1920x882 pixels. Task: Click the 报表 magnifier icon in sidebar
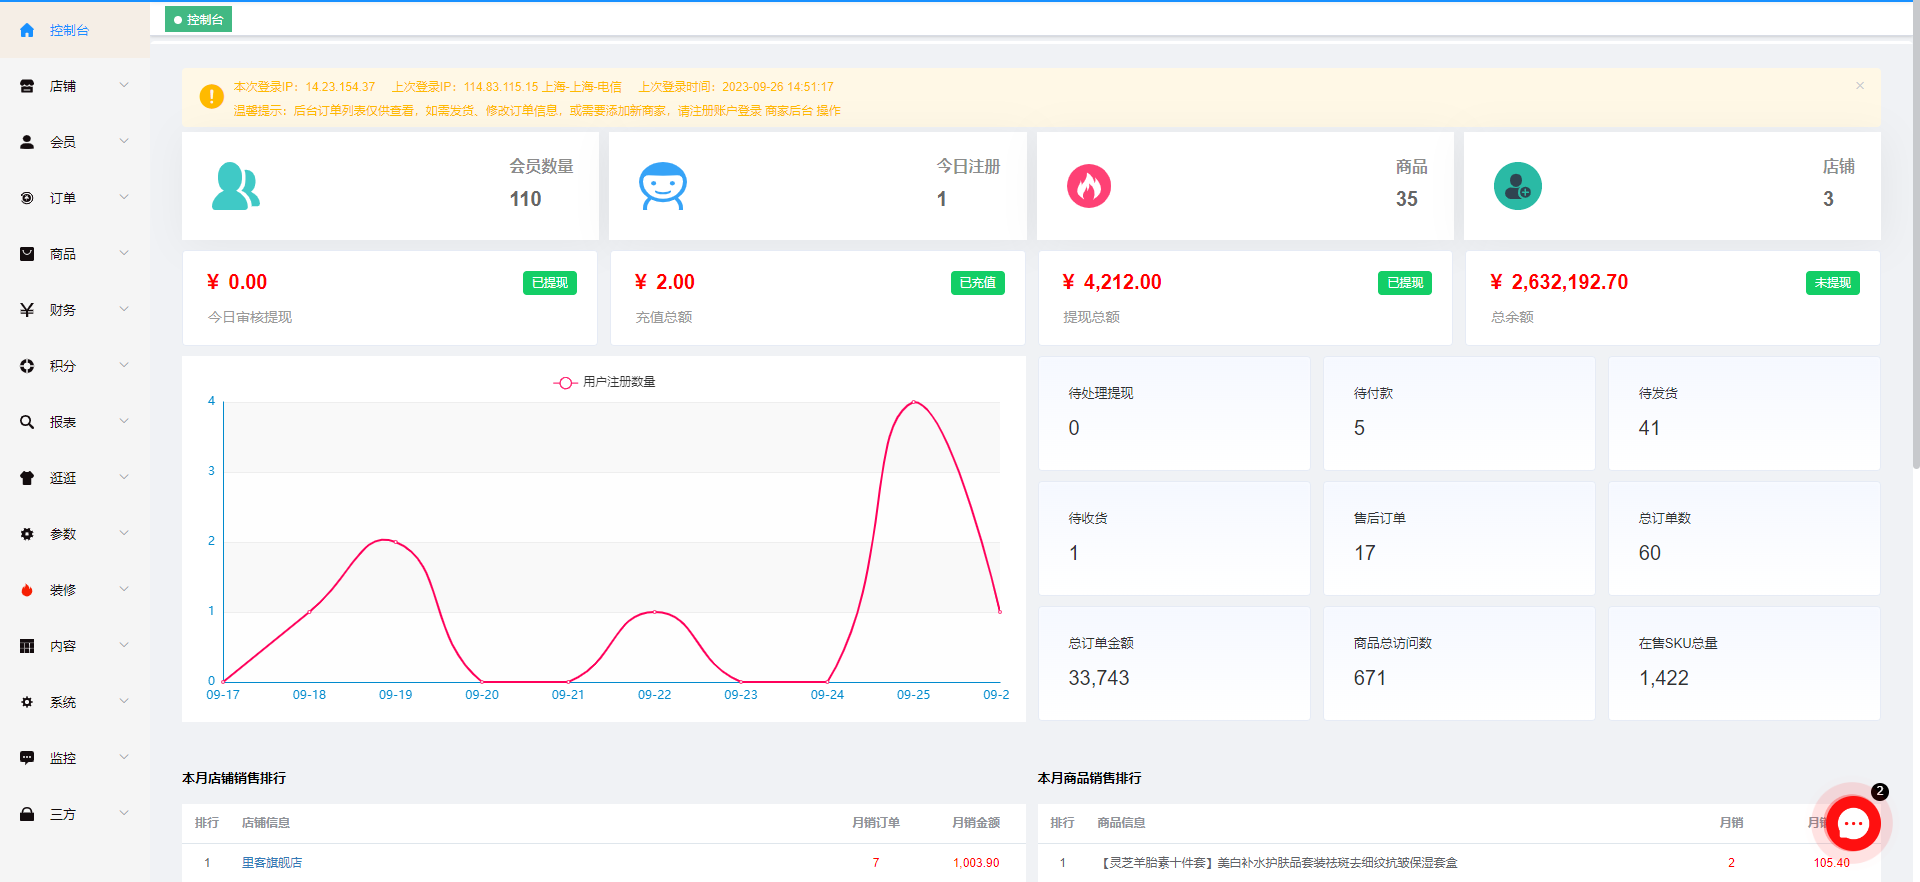pos(27,422)
